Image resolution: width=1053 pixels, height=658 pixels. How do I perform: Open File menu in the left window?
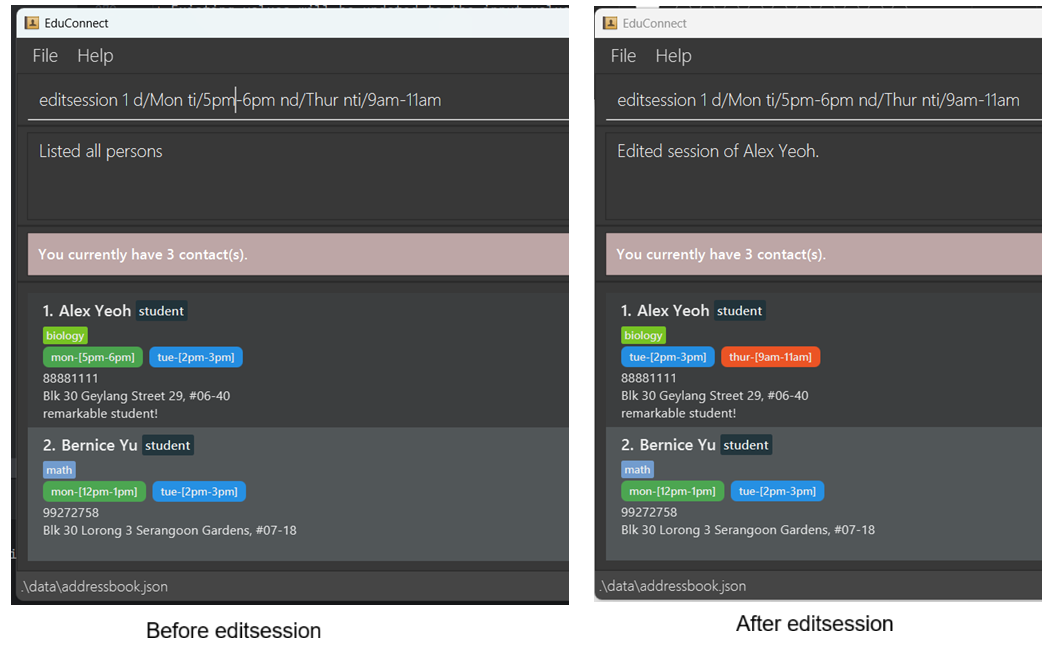tap(45, 56)
